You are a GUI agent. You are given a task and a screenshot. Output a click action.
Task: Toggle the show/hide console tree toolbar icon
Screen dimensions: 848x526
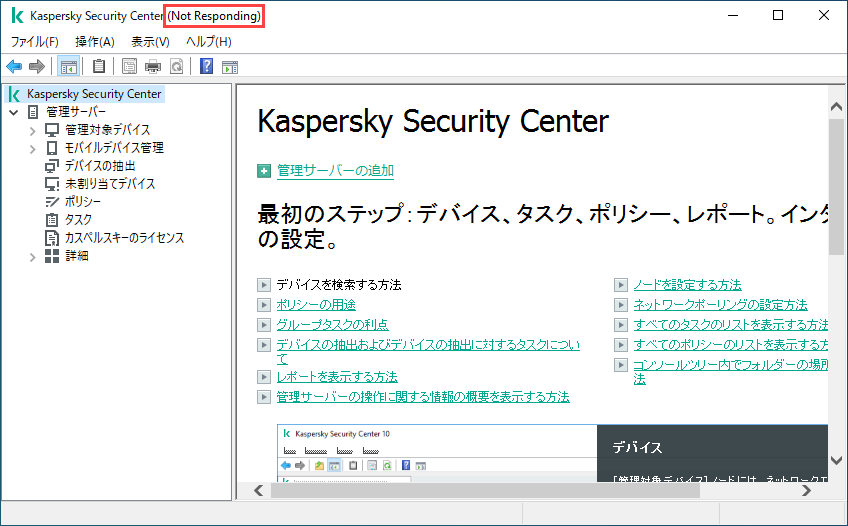(69, 67)
